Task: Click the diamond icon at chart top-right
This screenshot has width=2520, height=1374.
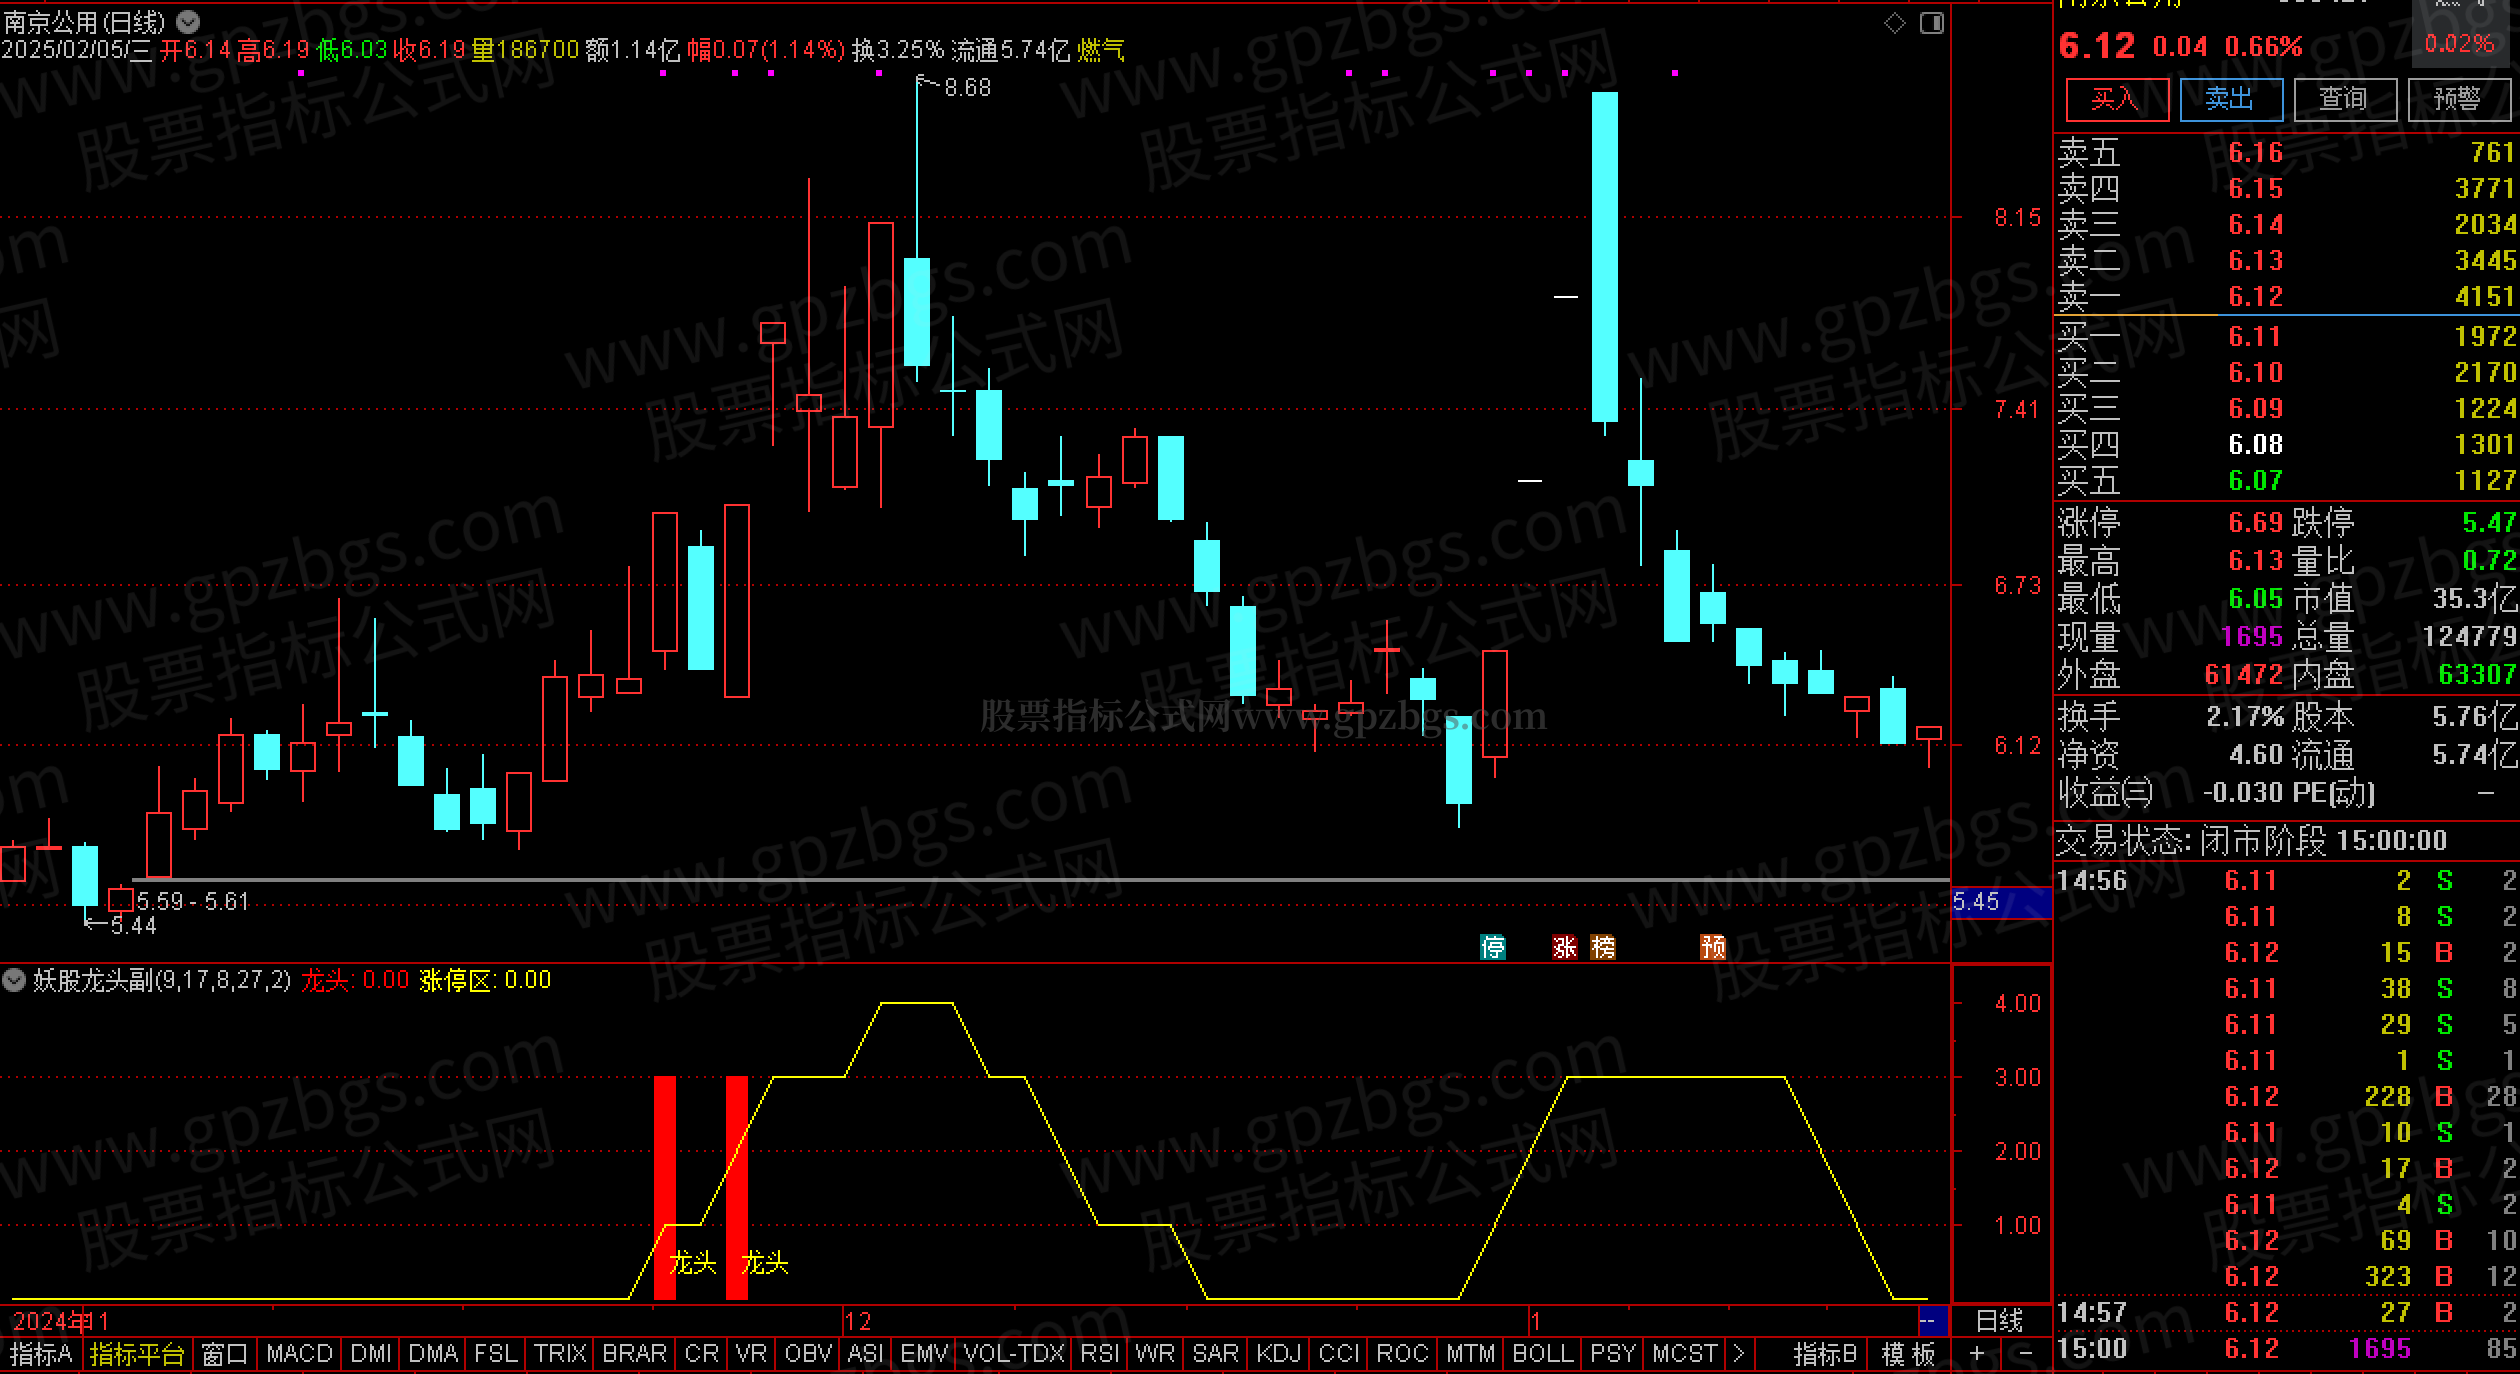Action: pos(1894,23)
